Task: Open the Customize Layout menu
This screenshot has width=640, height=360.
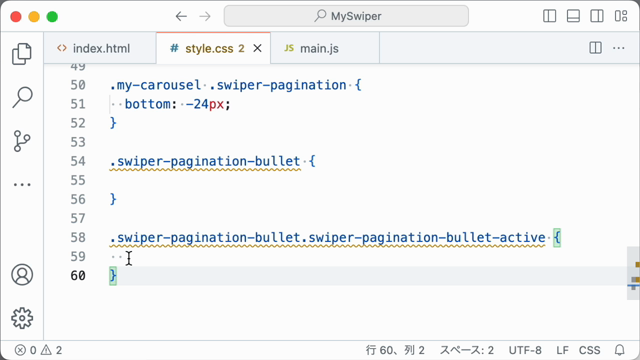Action: tap(621, 16)
